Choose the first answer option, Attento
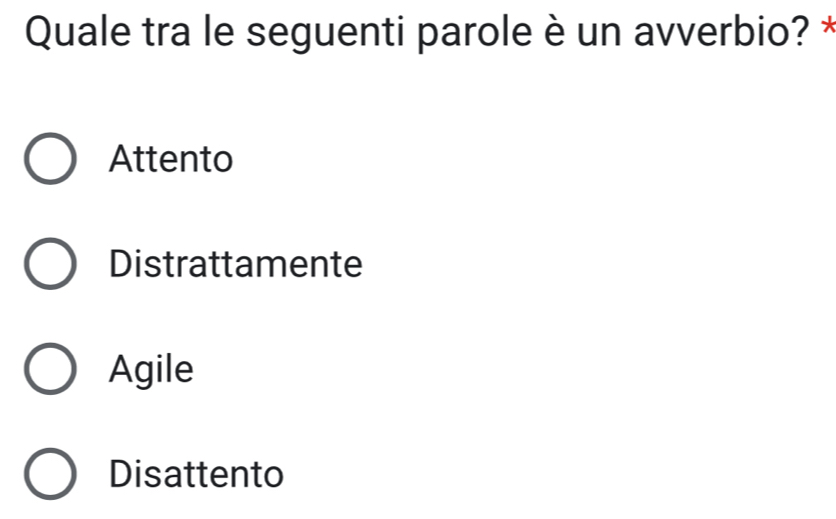The height and width of the screenshot is (519, 836). (x=49, y=159)
